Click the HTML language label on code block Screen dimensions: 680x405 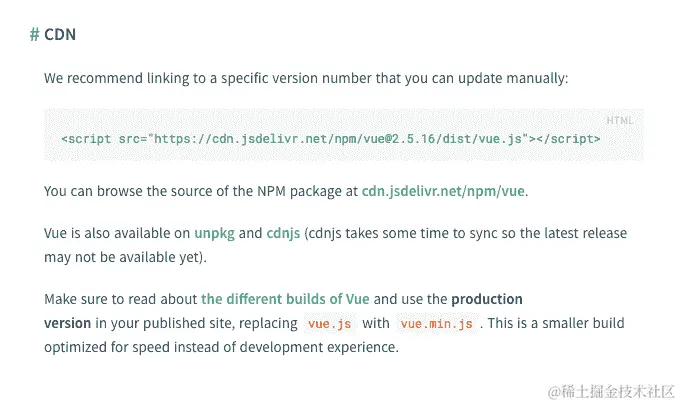(x=620, y=121)
